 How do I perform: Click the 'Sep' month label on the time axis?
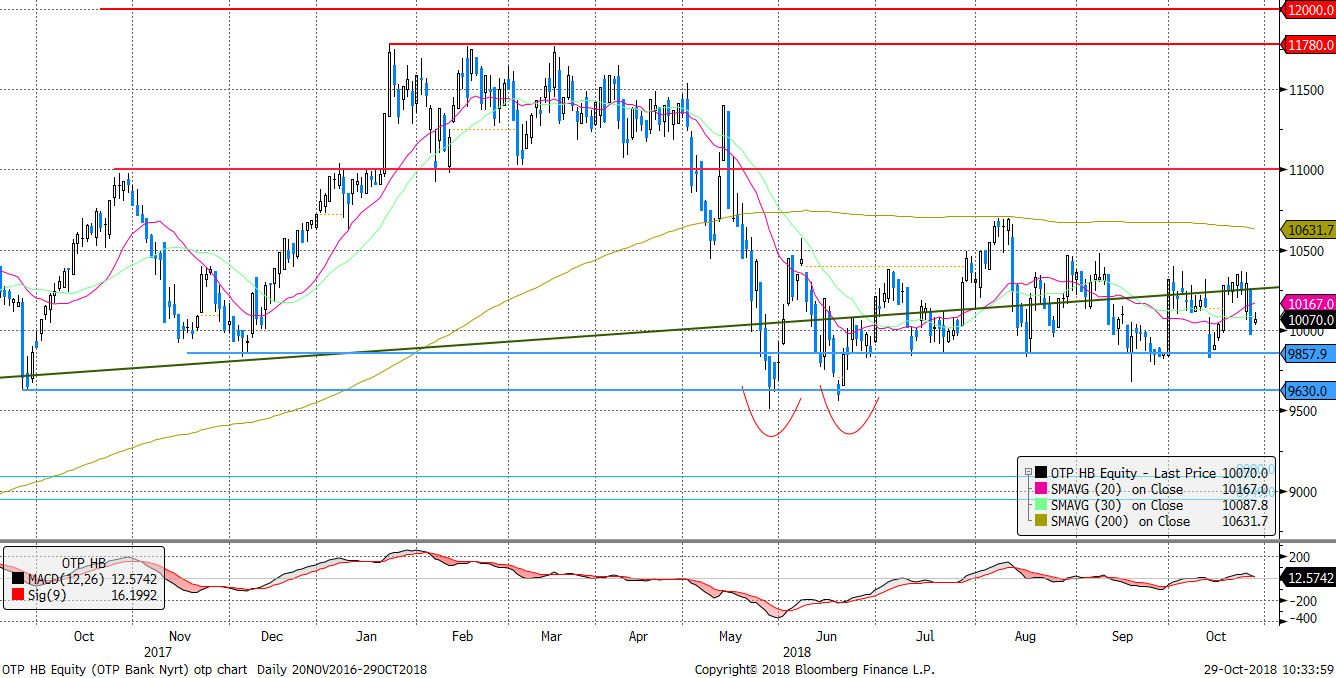[1122, 635]
